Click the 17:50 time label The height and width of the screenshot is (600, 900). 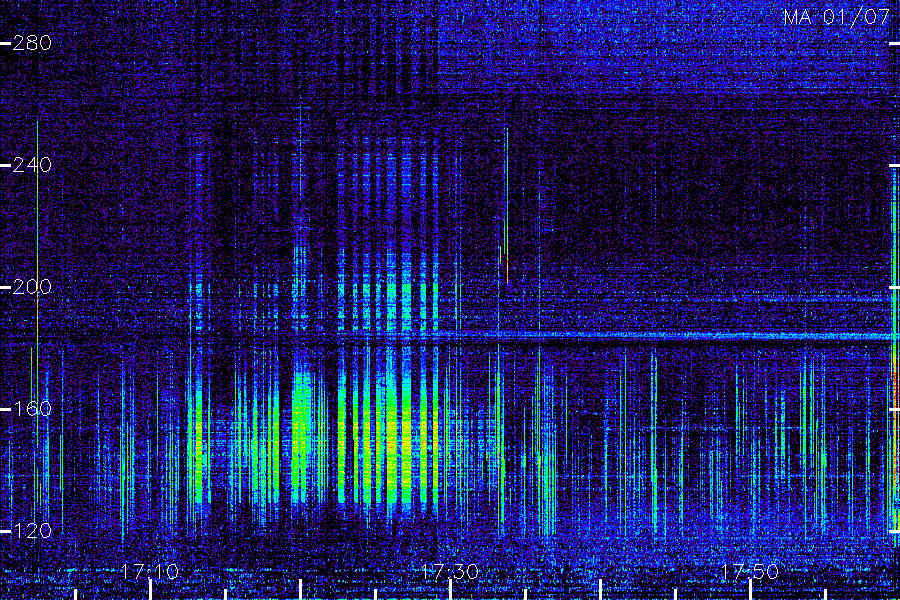750,571
